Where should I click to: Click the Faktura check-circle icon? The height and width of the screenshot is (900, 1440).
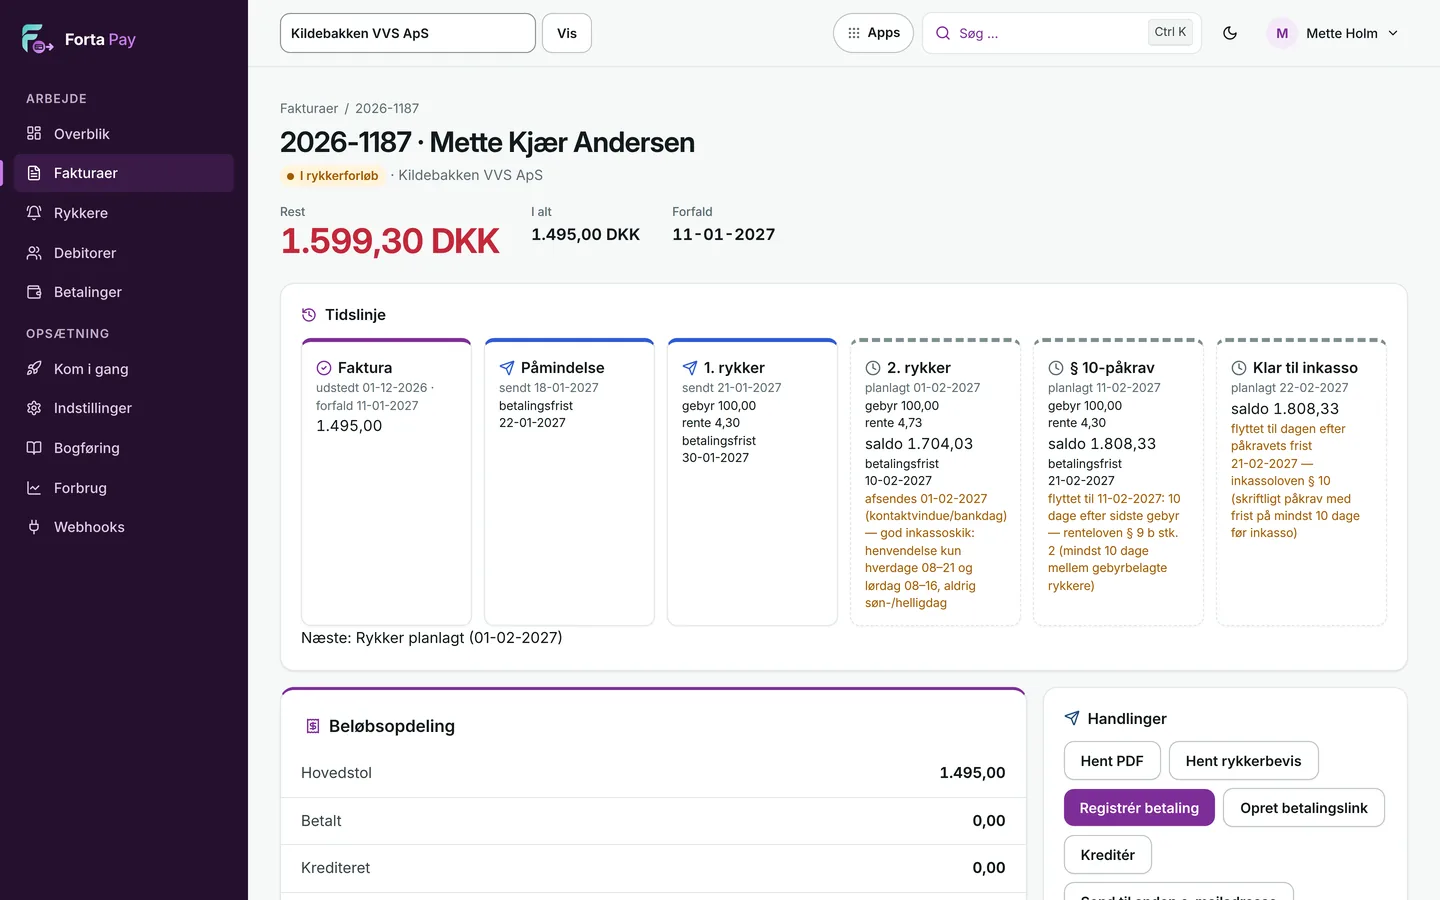tap(324, 368)
